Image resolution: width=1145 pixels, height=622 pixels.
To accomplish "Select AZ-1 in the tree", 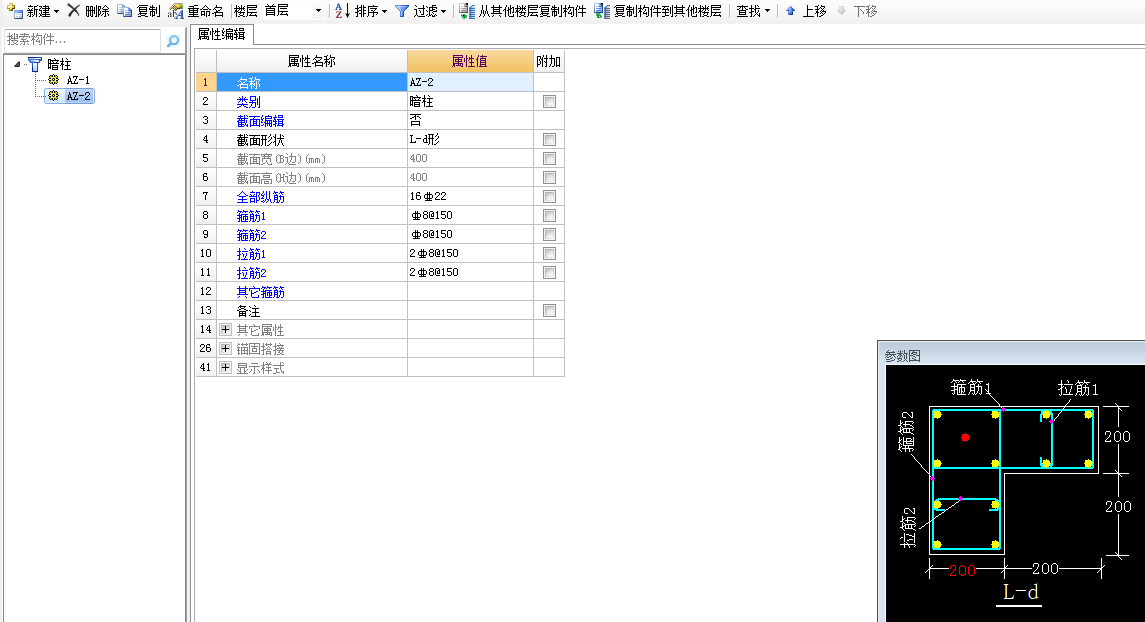I will (x=78, y=80).
